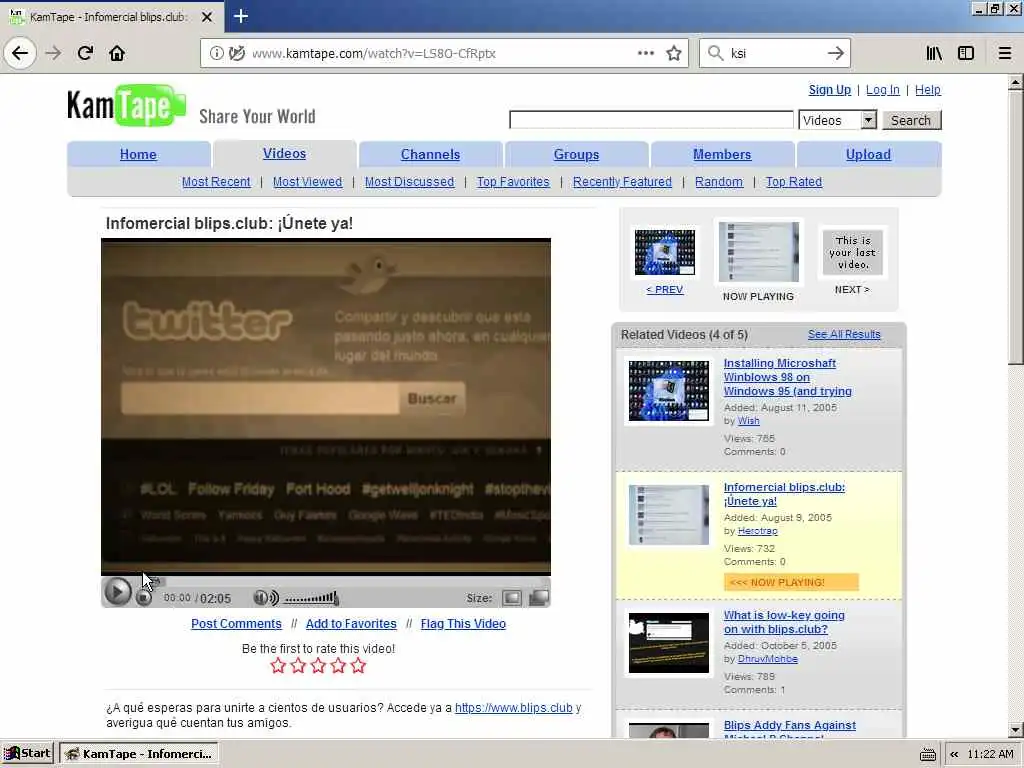
Task: Click the PREV video thumbnail
Action: coord(665,252)
